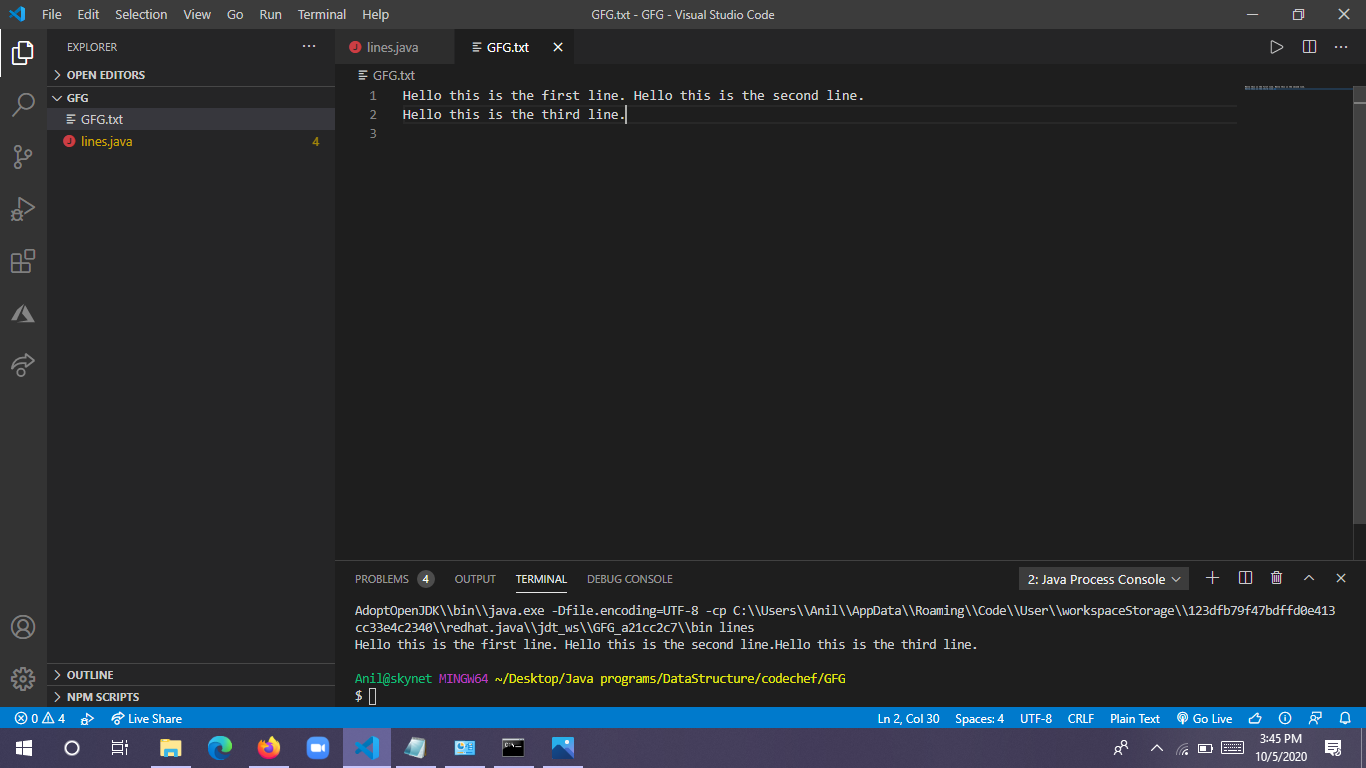Screen dimensions: 1366x768
Task: Click Ln 2, Col 30 to go to line
Action: [908, 718]
